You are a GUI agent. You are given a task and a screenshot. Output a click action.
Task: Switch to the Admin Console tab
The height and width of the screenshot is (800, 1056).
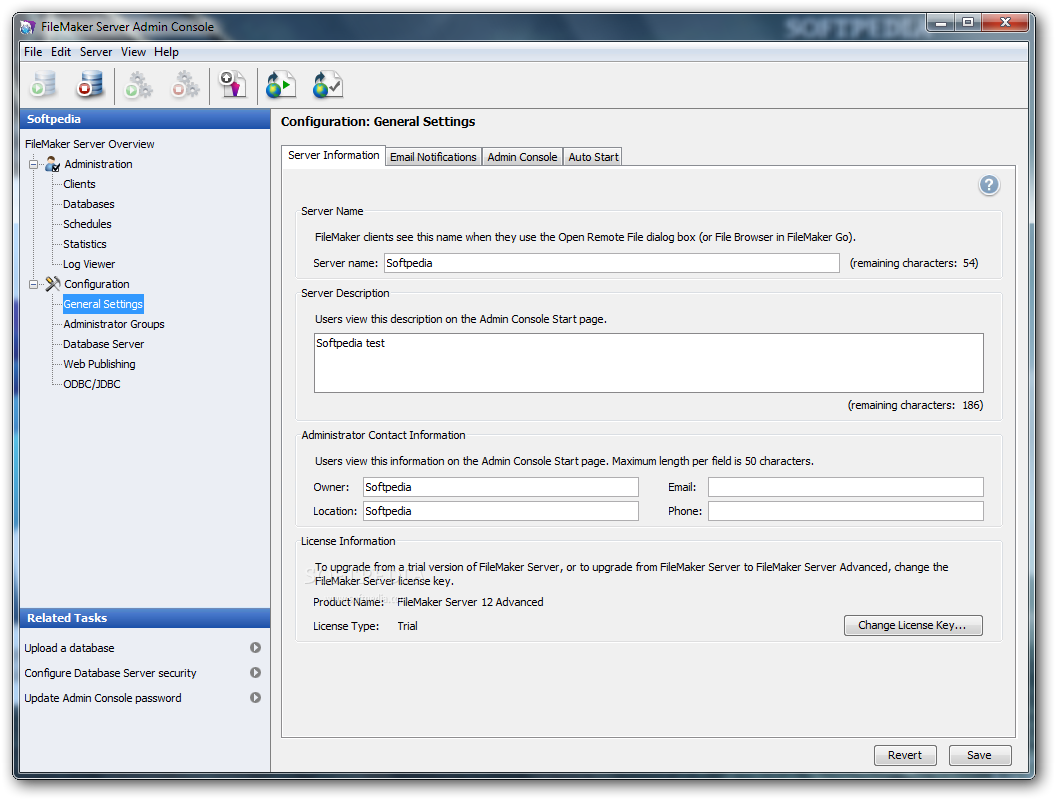coord(522,157)
